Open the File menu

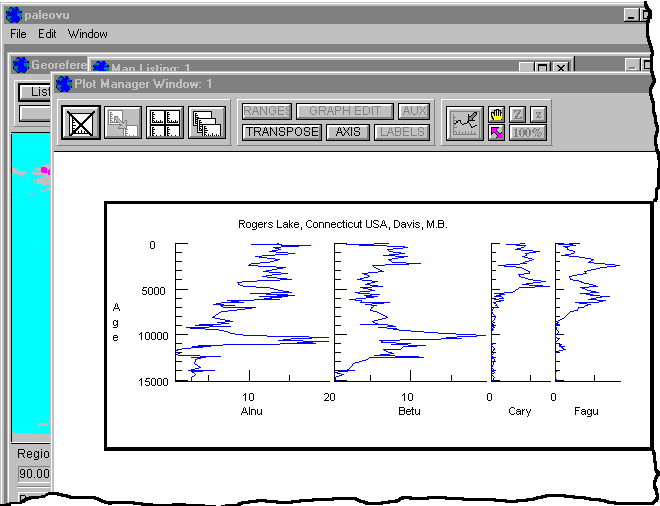(x=18, y=34)
